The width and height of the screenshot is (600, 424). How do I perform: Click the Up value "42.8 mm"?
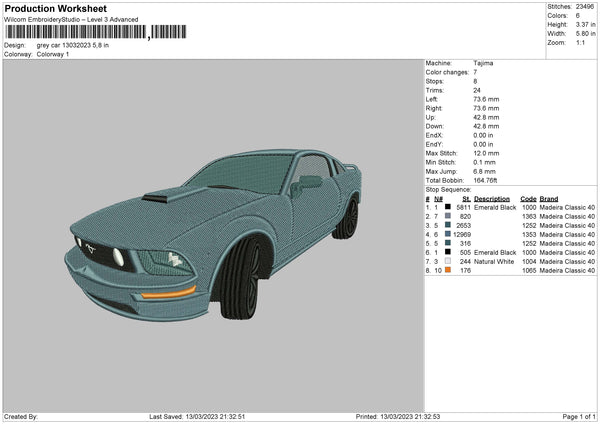[x=486, y=117]
